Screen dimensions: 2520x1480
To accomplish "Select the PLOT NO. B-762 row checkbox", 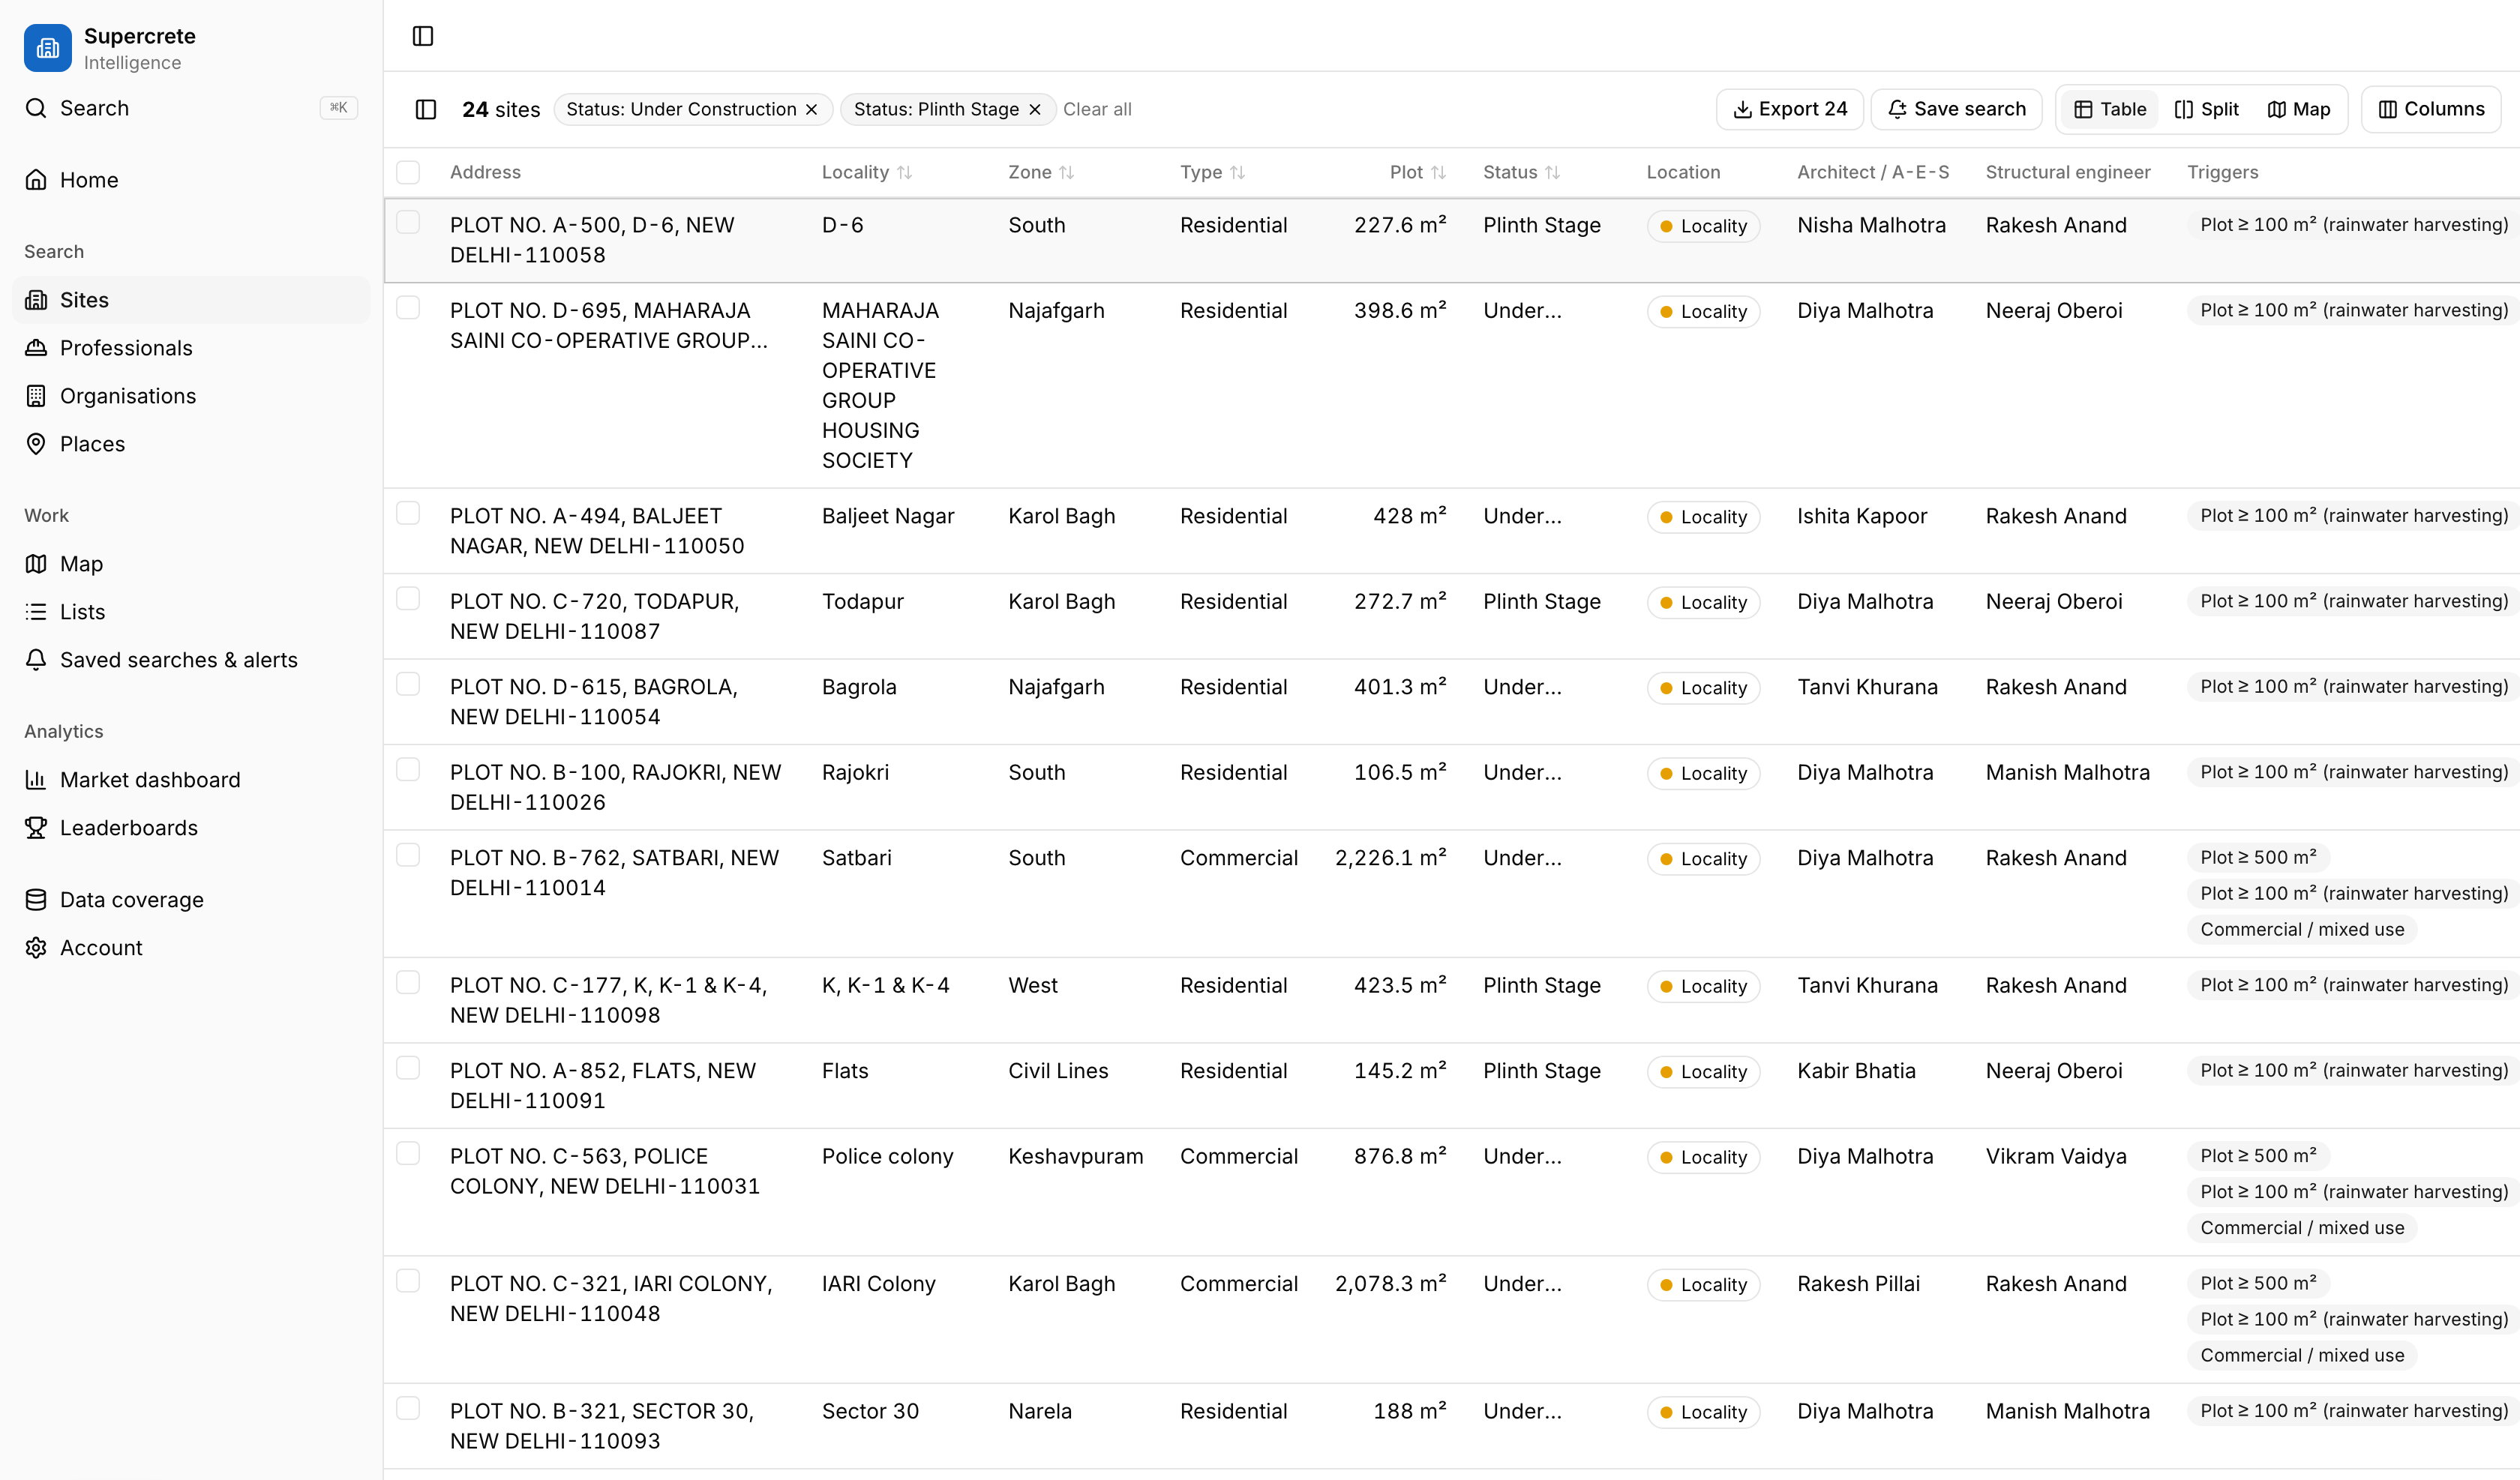I will pyautogui.click(x=408, y=855).
